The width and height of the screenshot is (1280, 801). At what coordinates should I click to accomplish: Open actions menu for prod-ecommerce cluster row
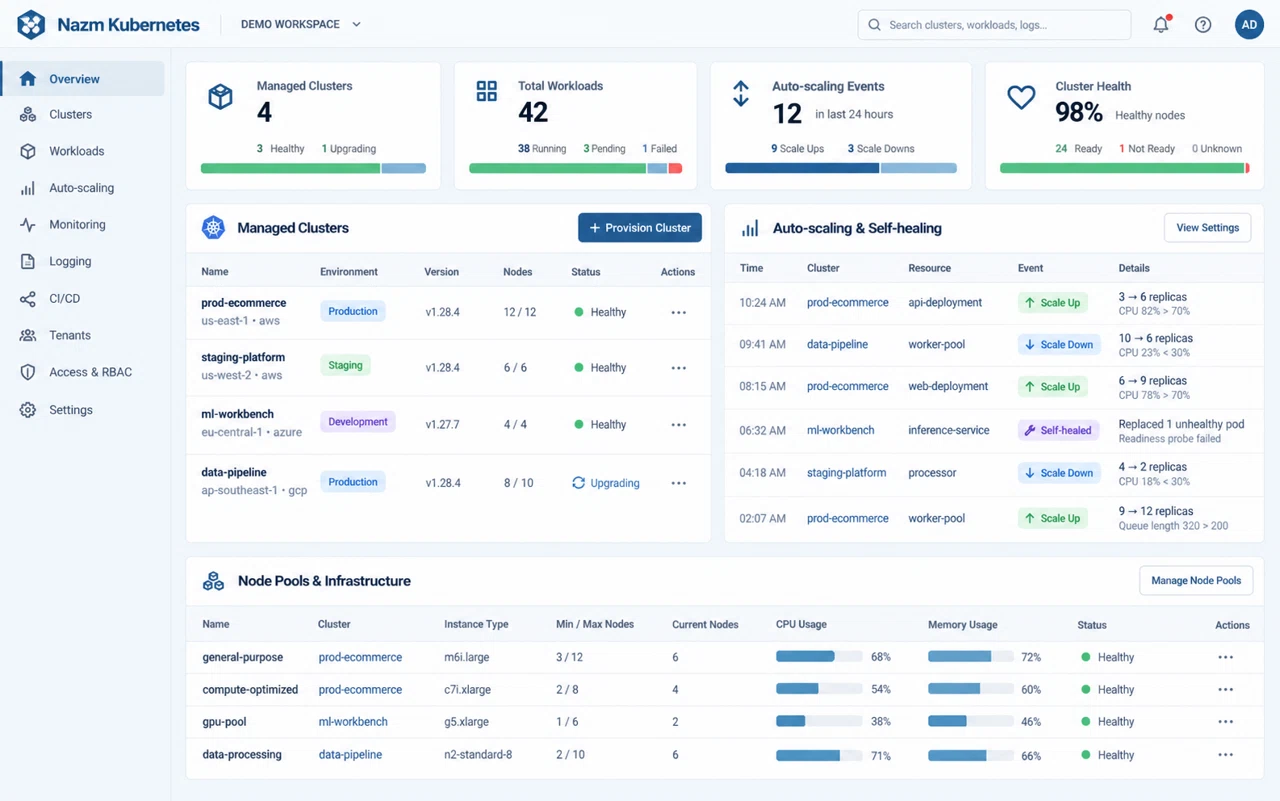(679, 313)
